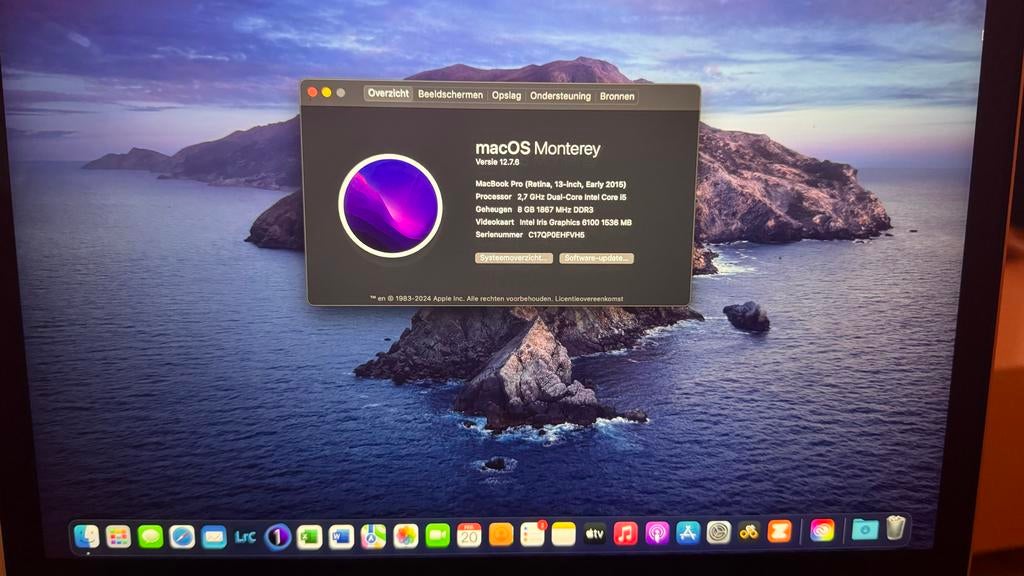Open the Notes app in dock
The width and height of the screenshot is (1024, 576).
click(x=564, y=534)
